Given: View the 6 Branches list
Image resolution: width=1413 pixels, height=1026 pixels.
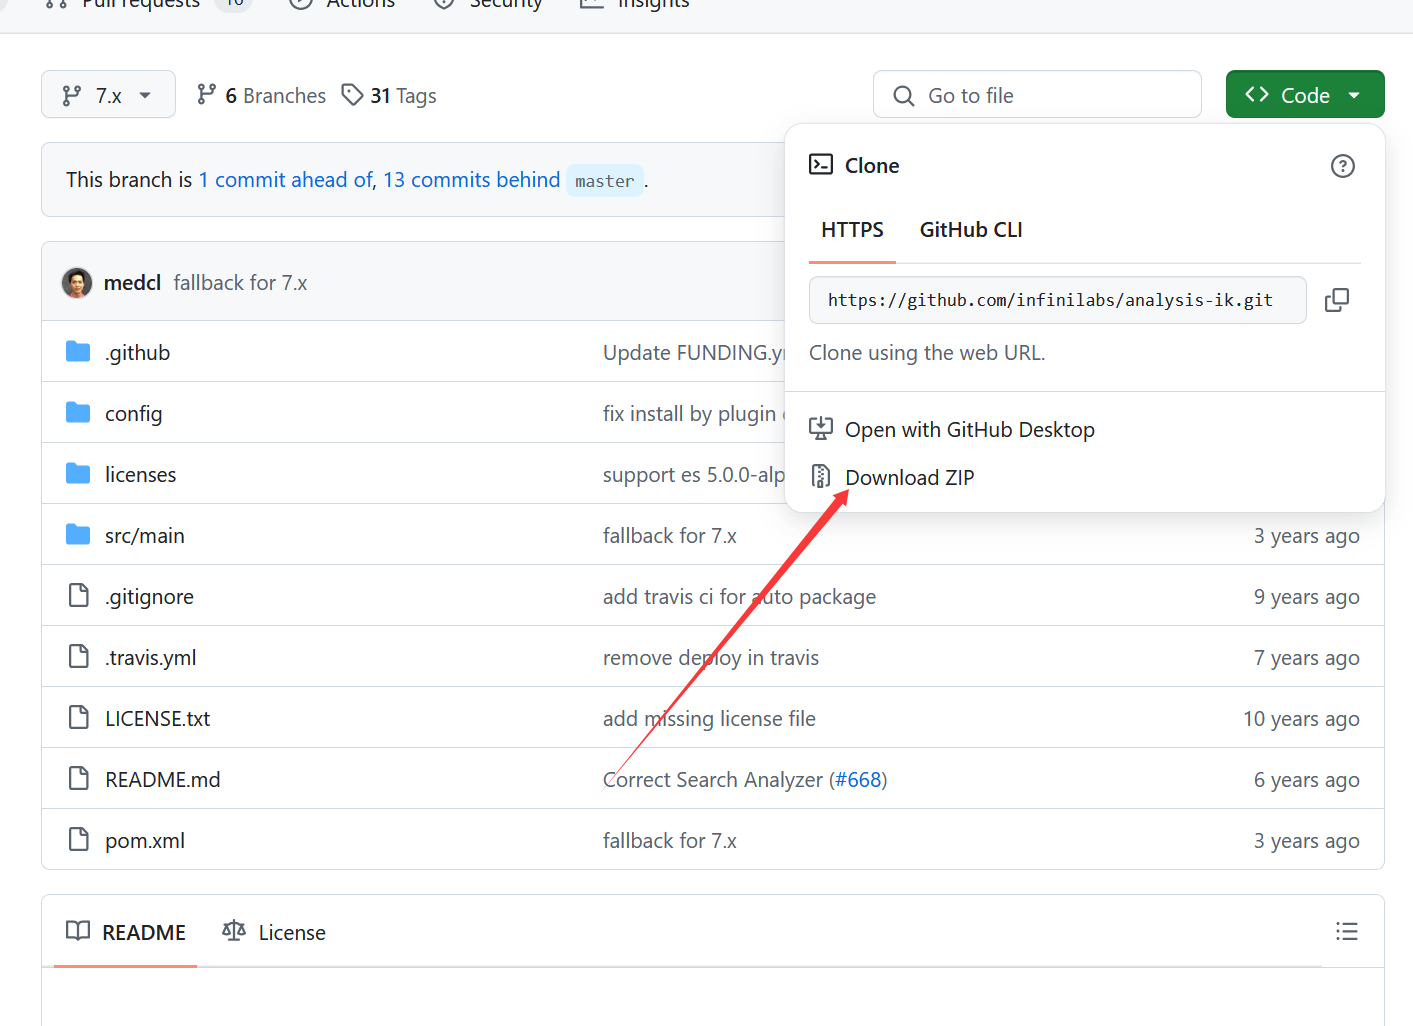Looking at the screenshot, I should click(x=261, y=95).
